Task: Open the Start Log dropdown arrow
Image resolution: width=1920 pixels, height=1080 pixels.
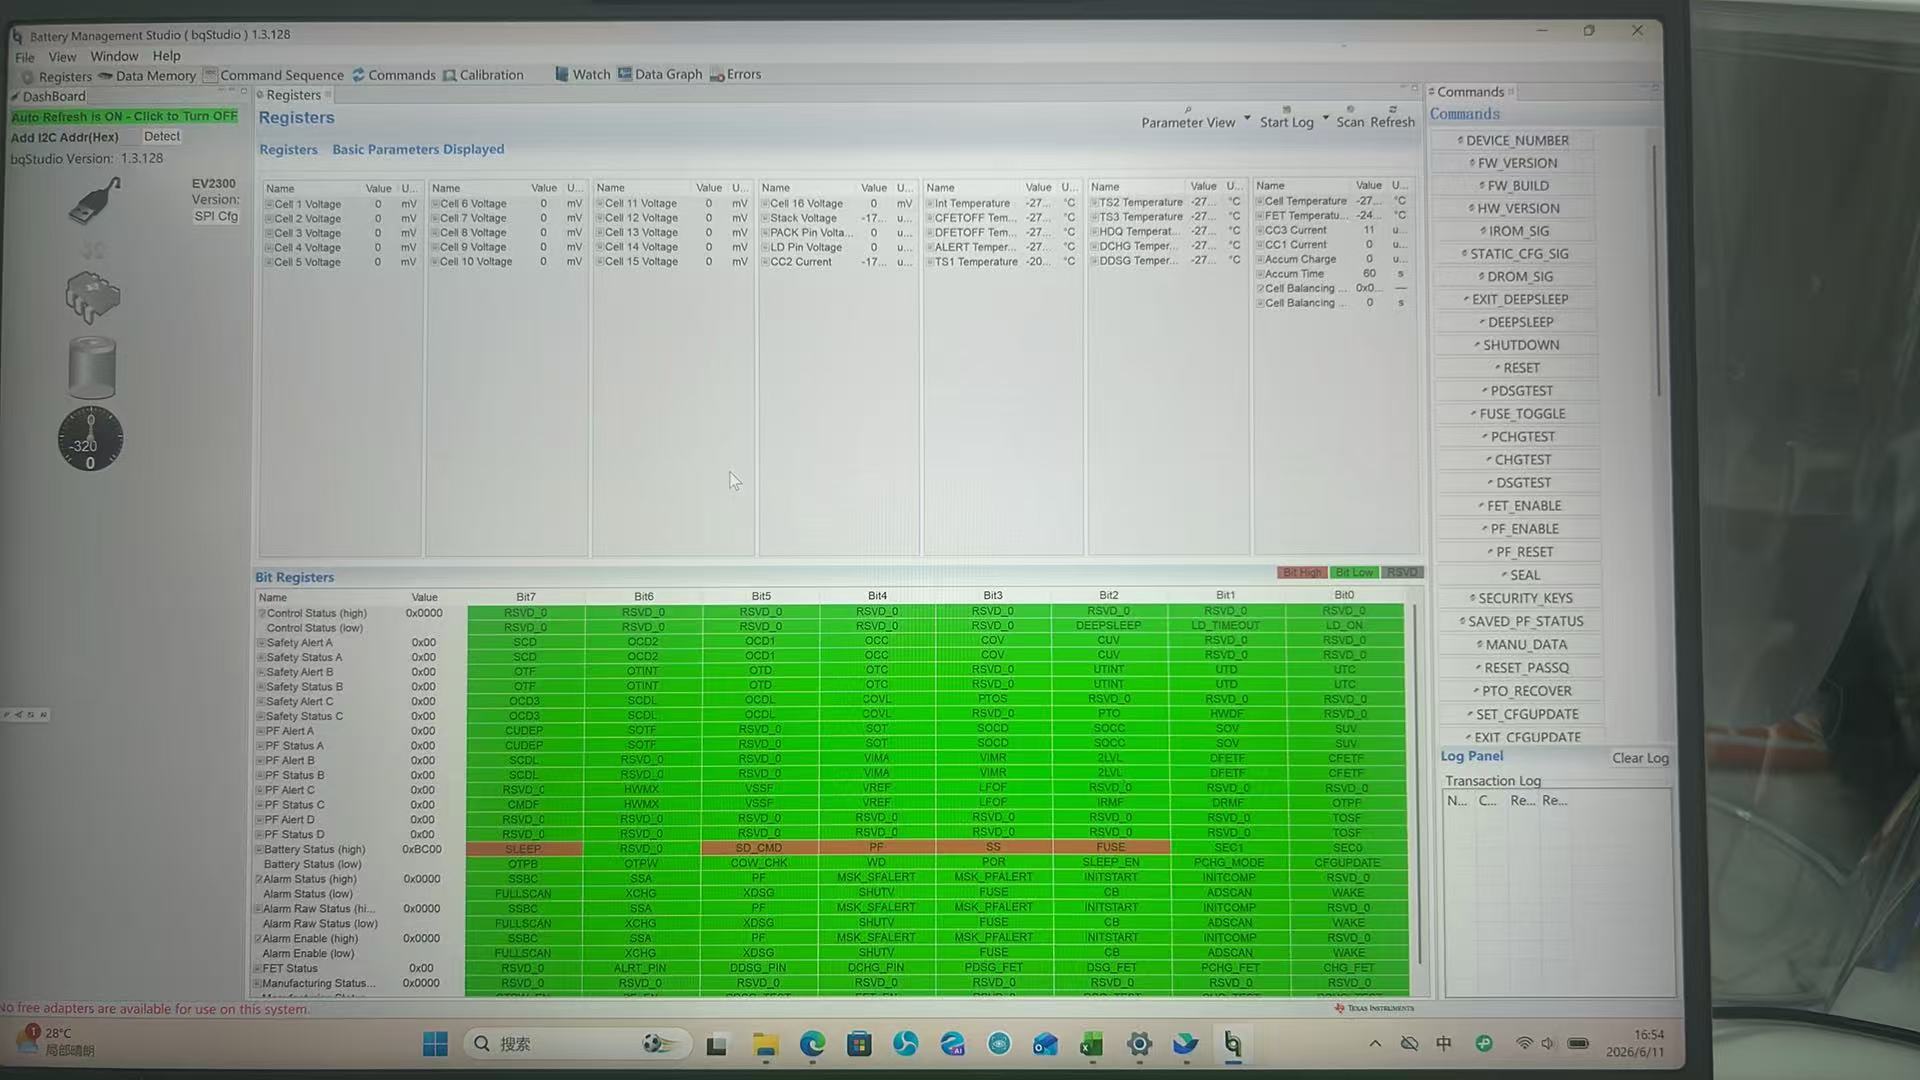Action: pos(1326,118)
